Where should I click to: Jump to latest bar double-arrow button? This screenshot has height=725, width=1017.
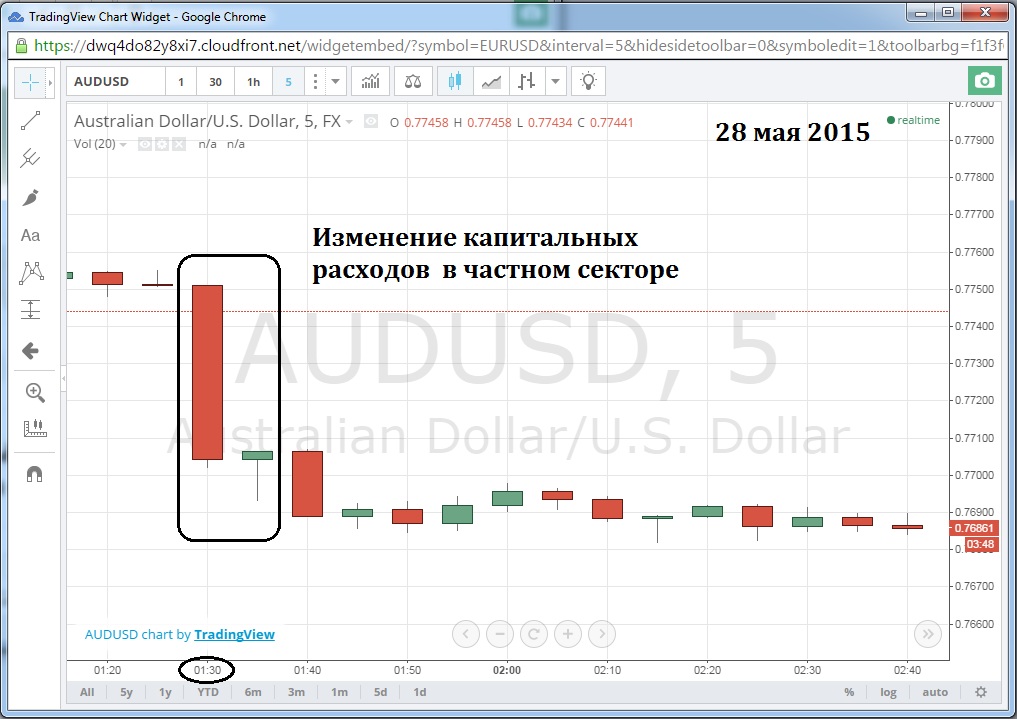click(x=927, y=634)
